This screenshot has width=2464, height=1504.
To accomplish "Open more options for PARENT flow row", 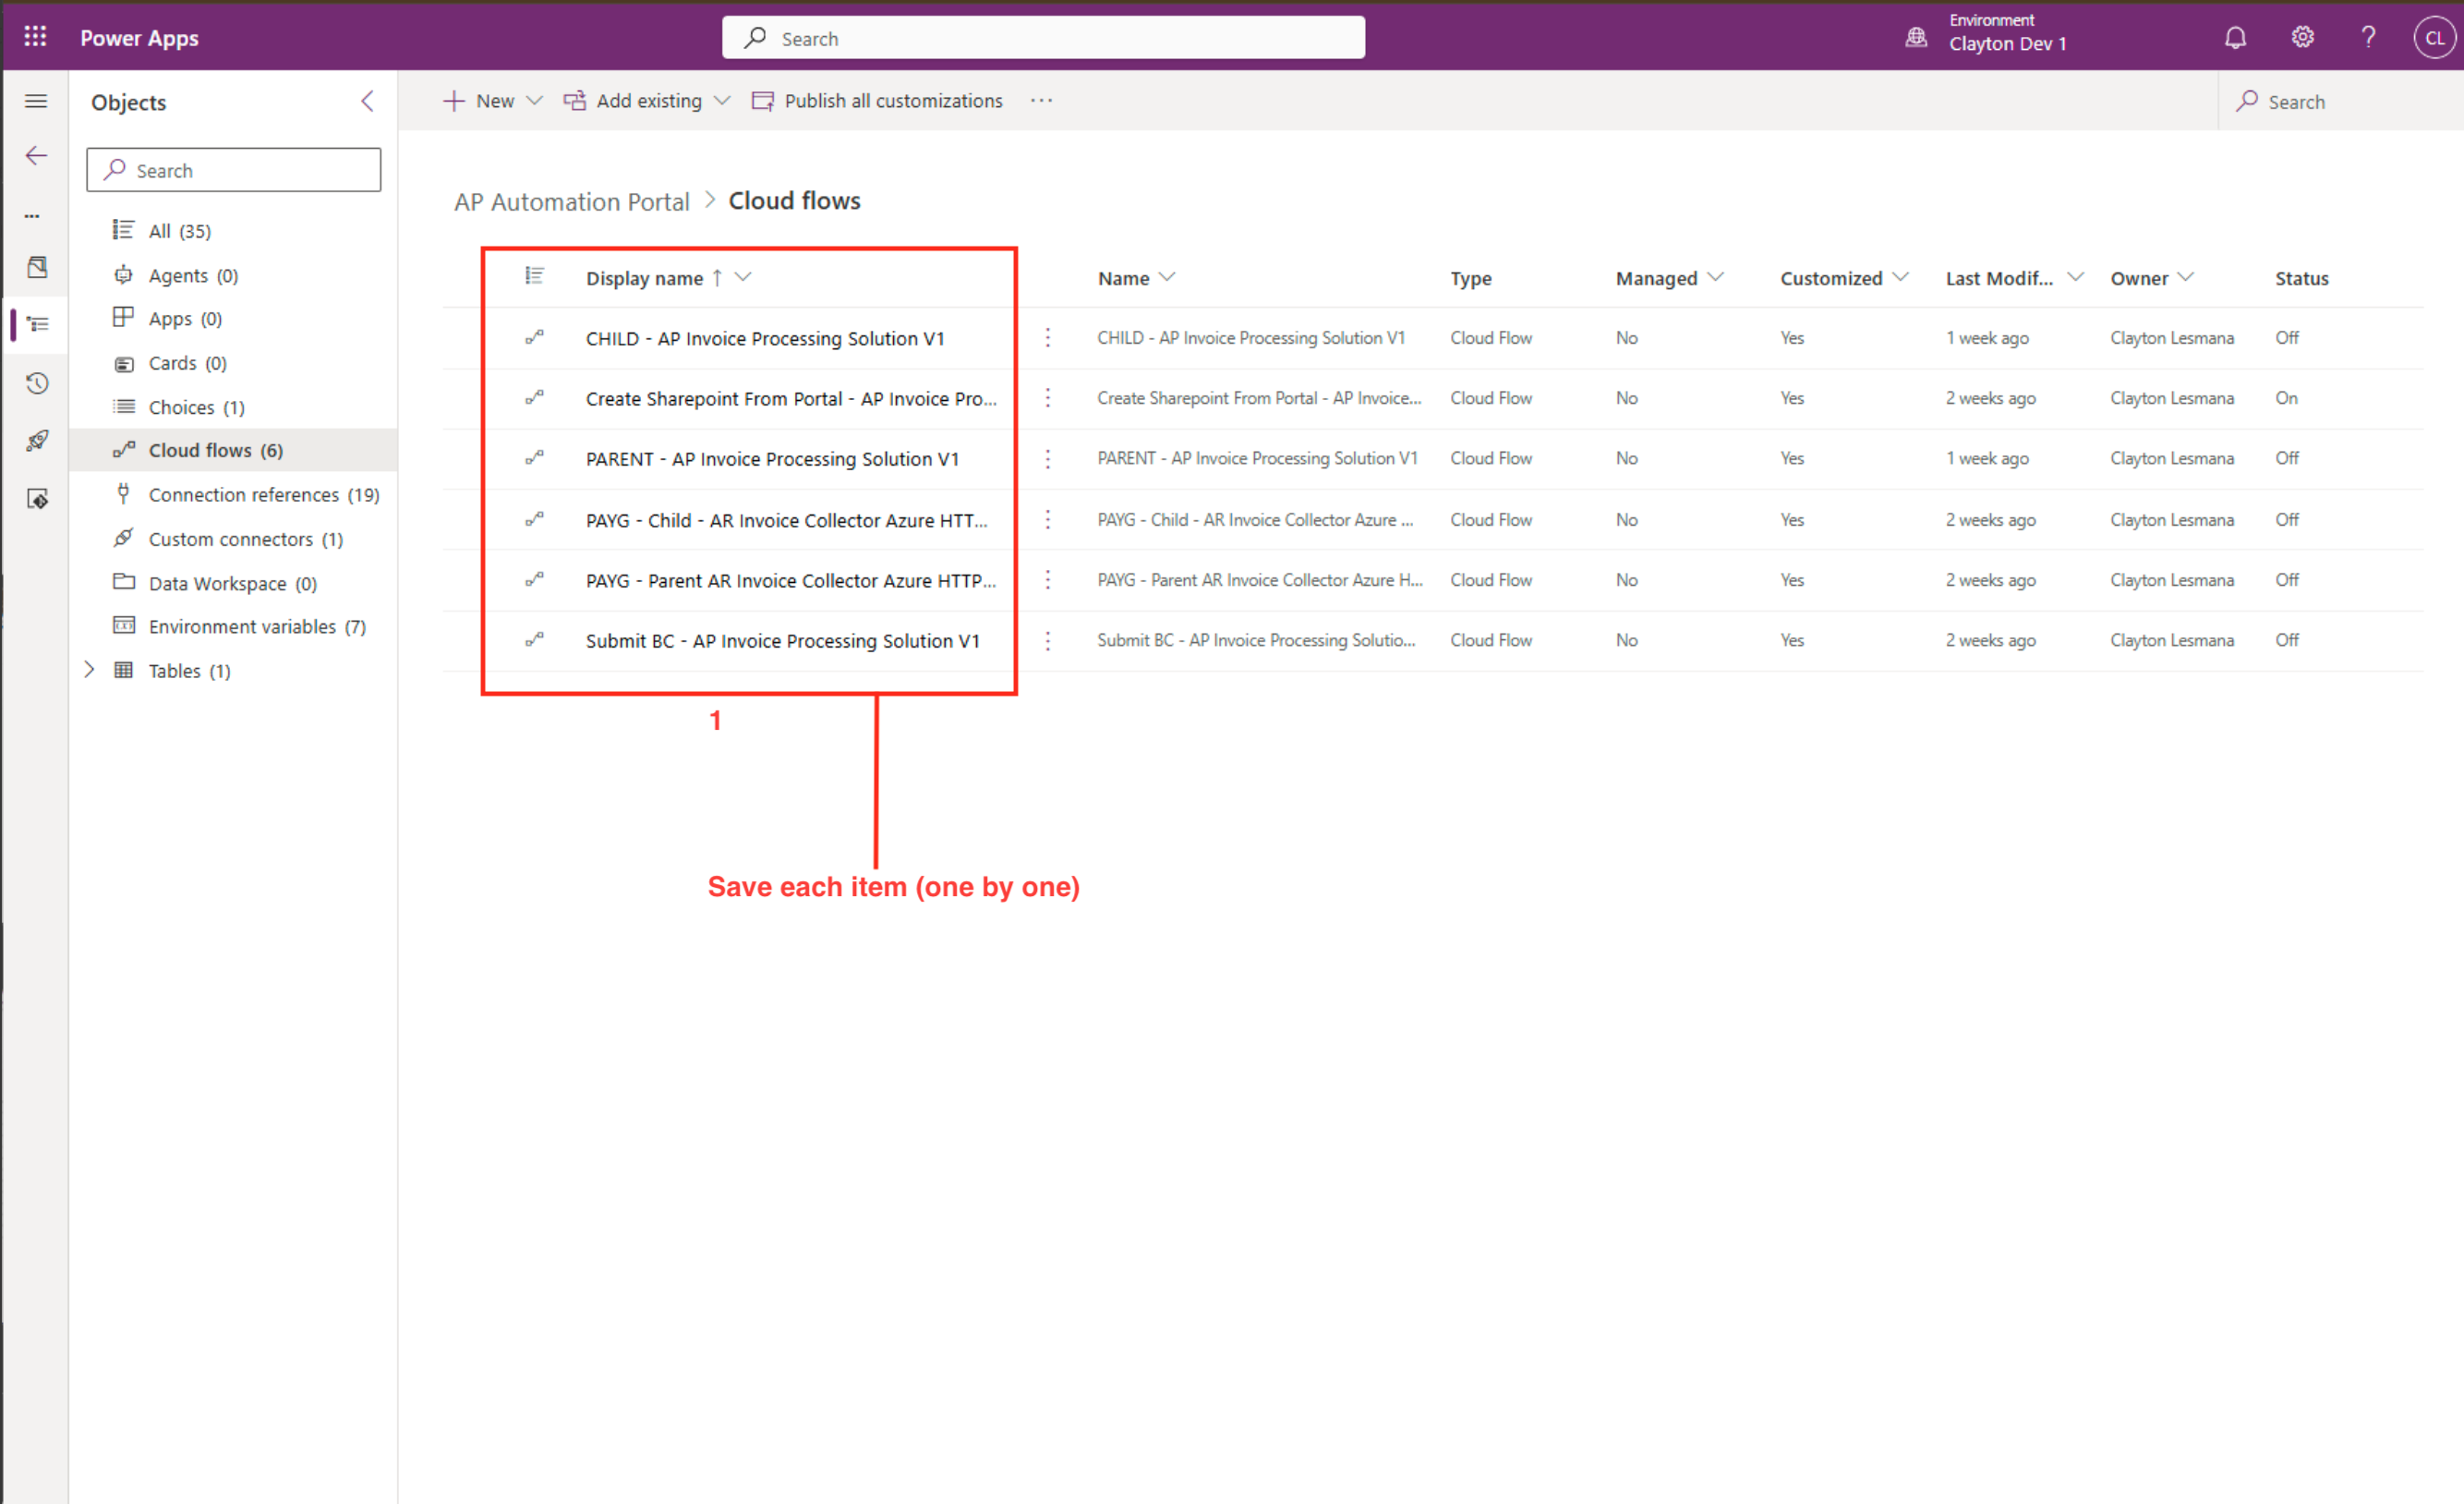I will coord(1047,459).
